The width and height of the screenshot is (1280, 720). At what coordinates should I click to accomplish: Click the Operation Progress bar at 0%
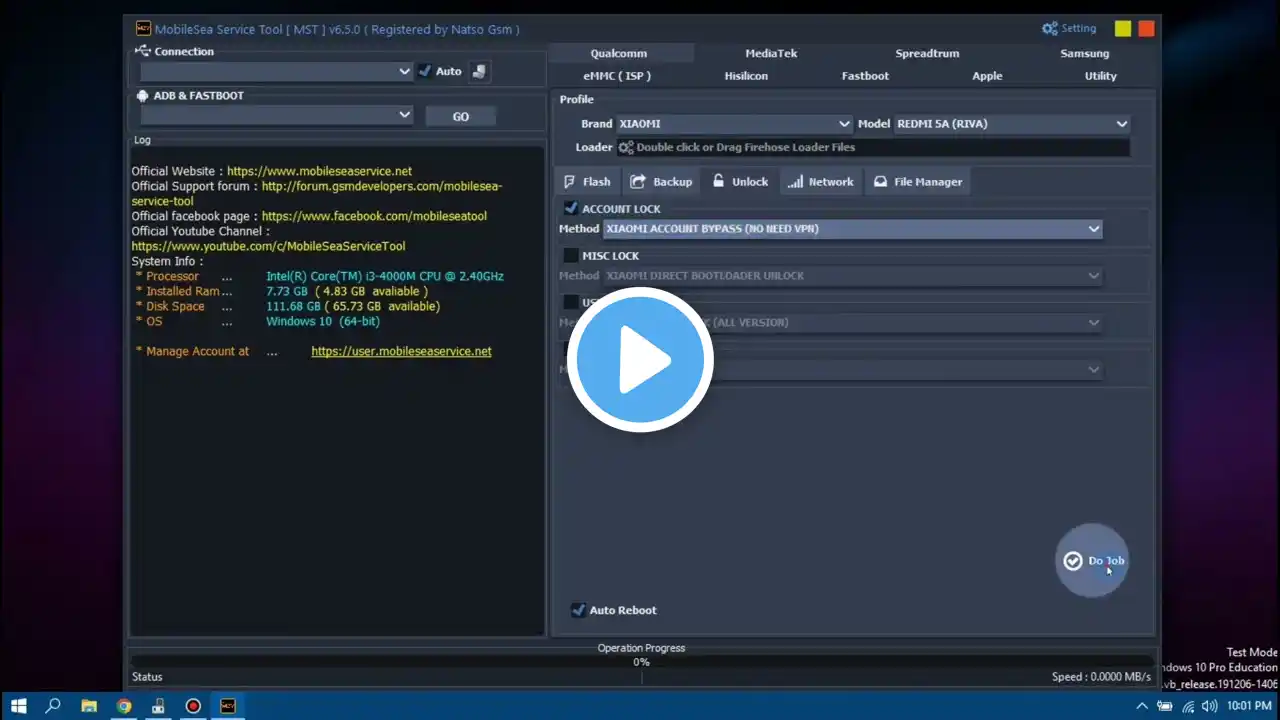tap(641, 662)
